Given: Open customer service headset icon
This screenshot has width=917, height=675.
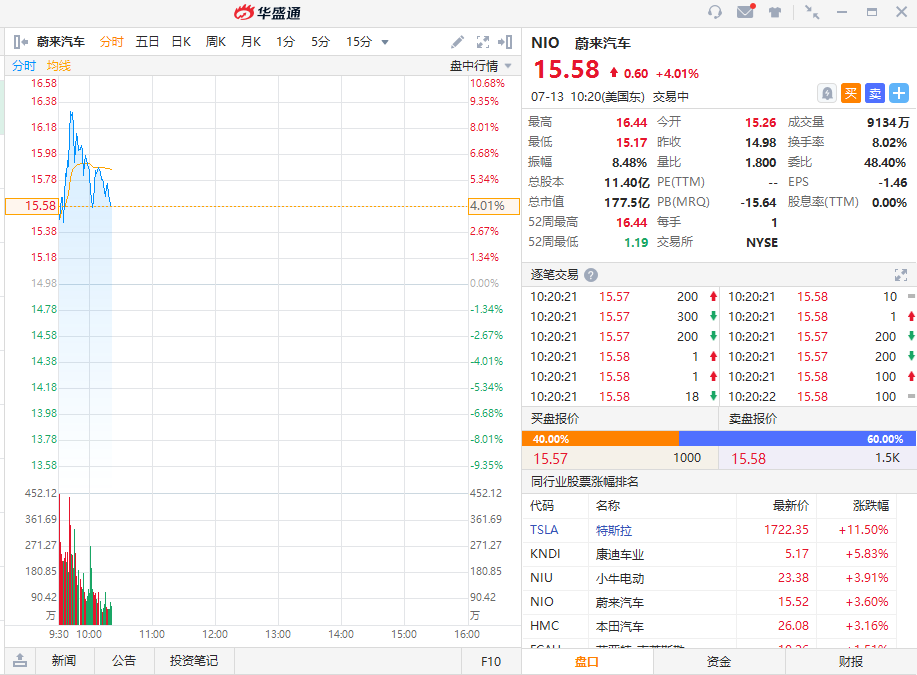Looking at the screenshot, I should tap(715, 12).
